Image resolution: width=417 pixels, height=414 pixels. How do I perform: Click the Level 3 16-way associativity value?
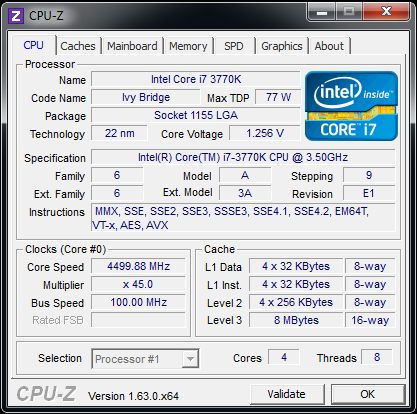370,320
